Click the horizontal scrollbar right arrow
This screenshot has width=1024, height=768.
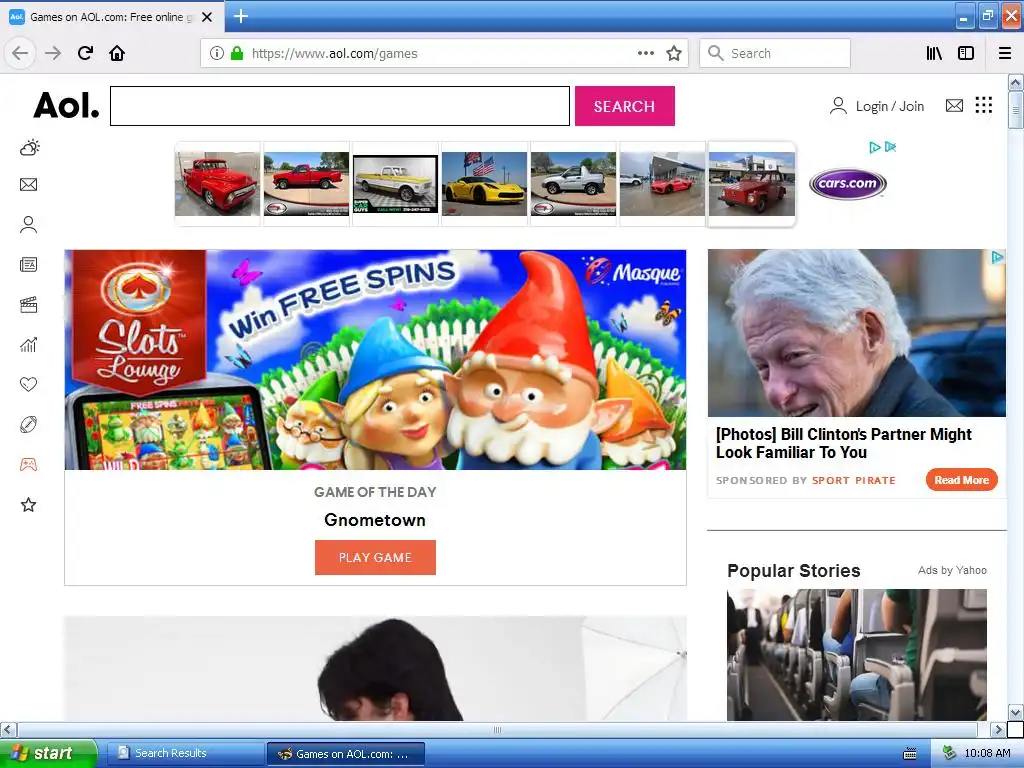point(998,729)
